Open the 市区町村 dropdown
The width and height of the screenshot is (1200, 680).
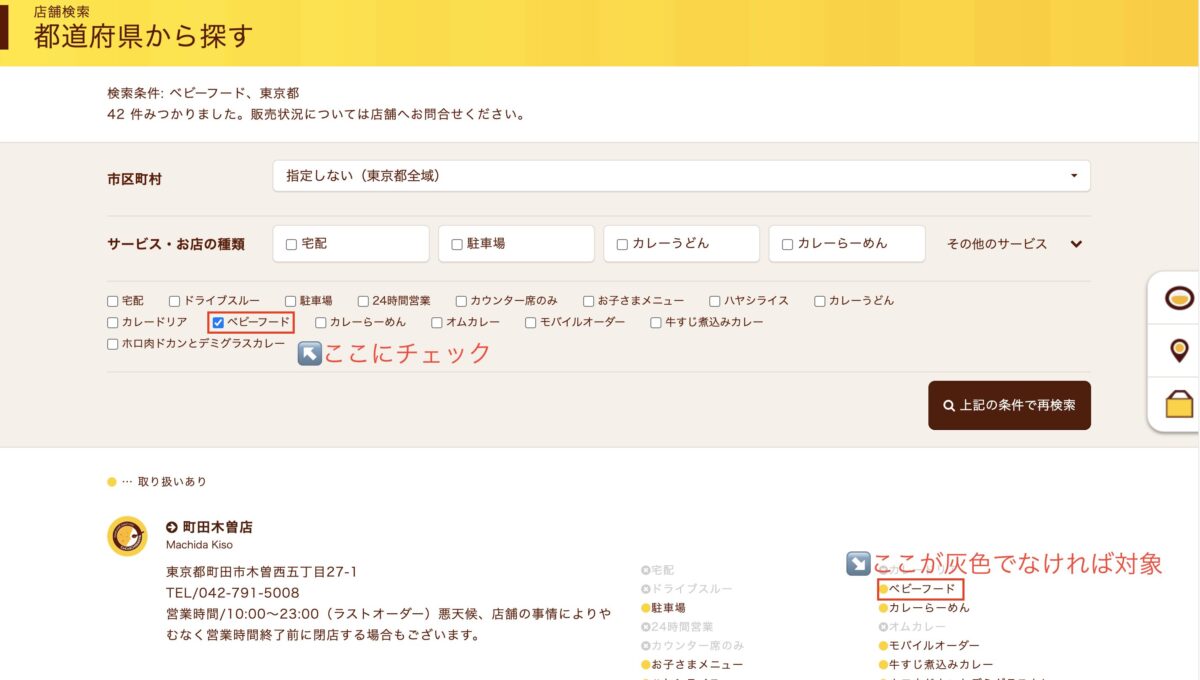click(x=681, y=176)
